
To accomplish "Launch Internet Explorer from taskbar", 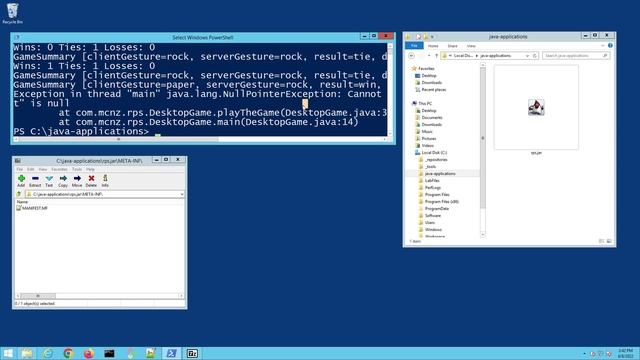I will (47, 353).
